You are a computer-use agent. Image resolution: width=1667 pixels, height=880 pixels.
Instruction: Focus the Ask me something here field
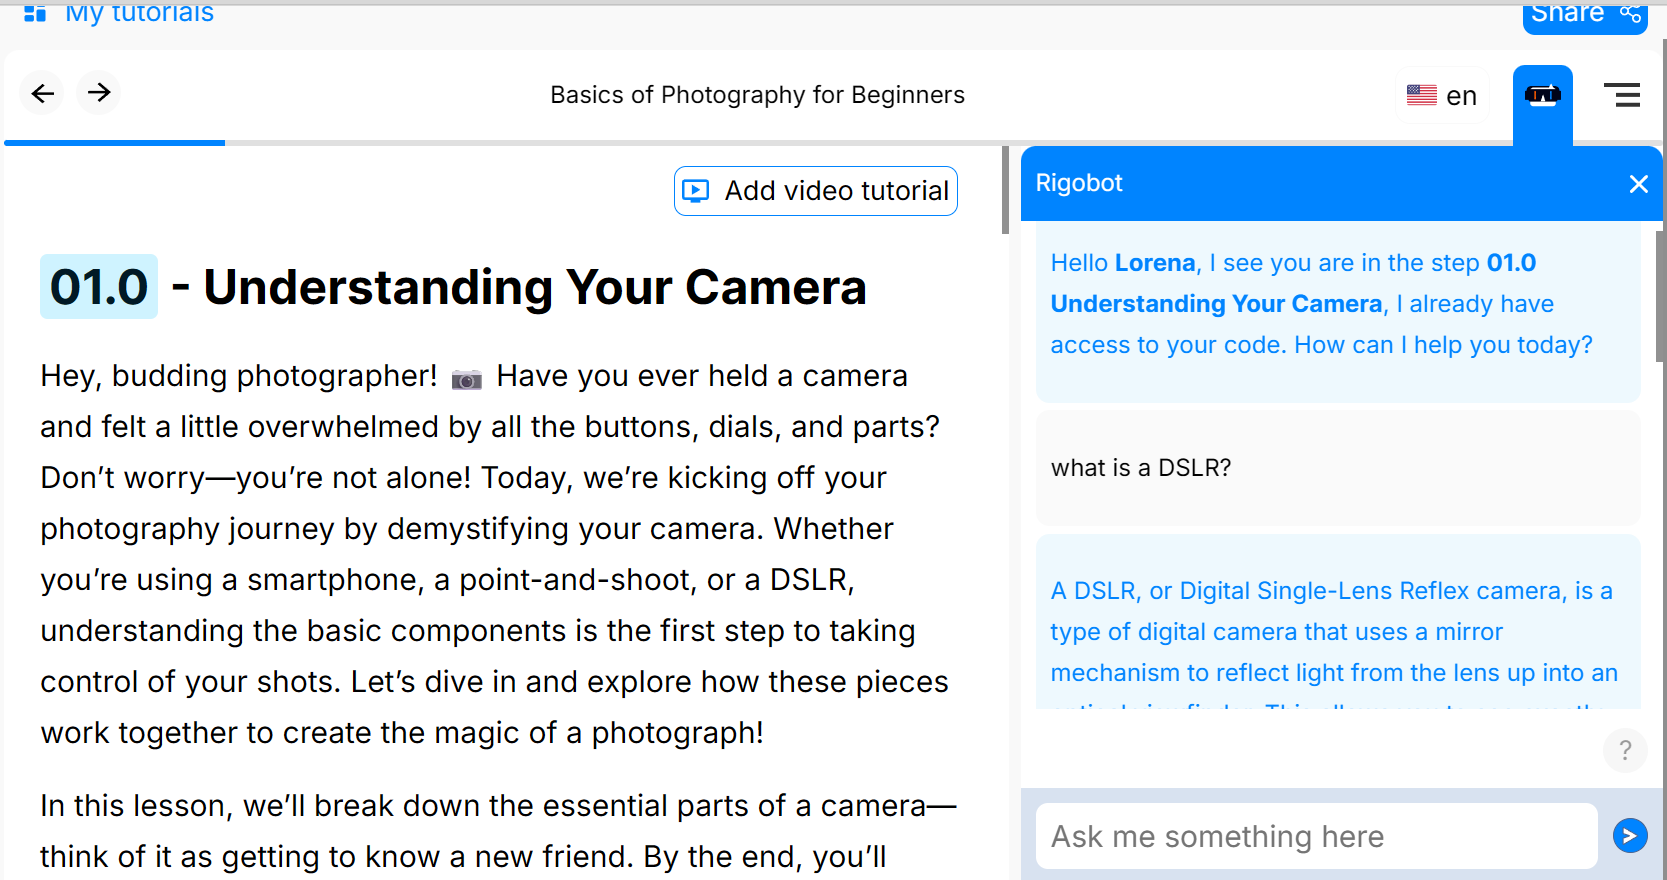tap(1315, 836)
